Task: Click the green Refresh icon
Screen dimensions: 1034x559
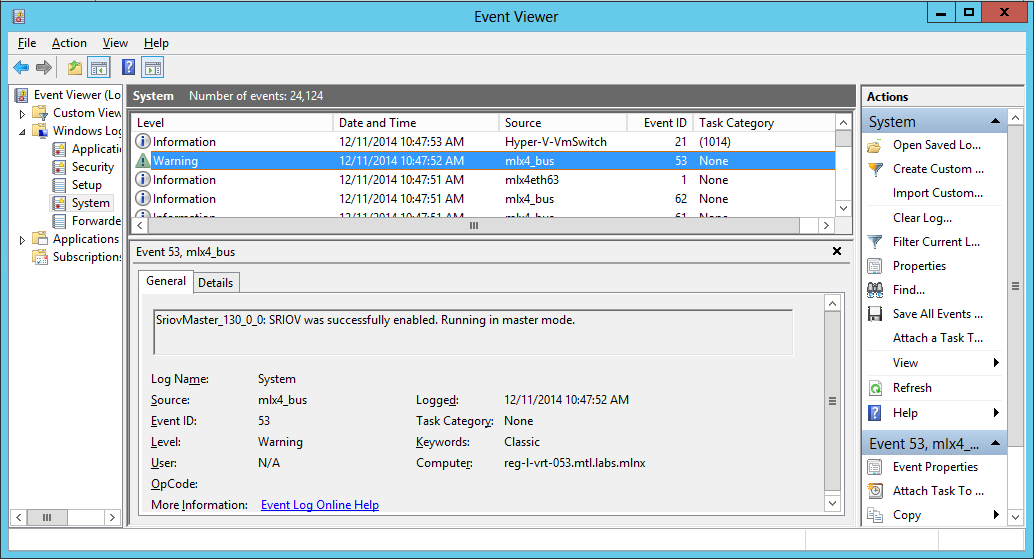Action: [x=875, y=388]
